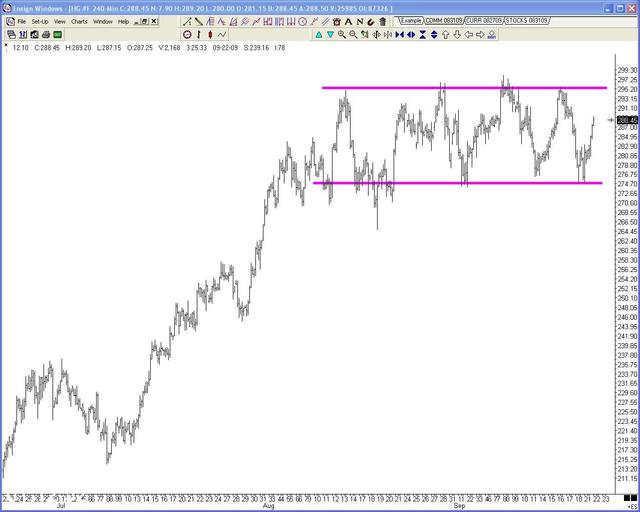Image resolution: width=640 pixels, height=512 pixels.
Task: Click the 299.30 price scale label
Action: point(628,70)
